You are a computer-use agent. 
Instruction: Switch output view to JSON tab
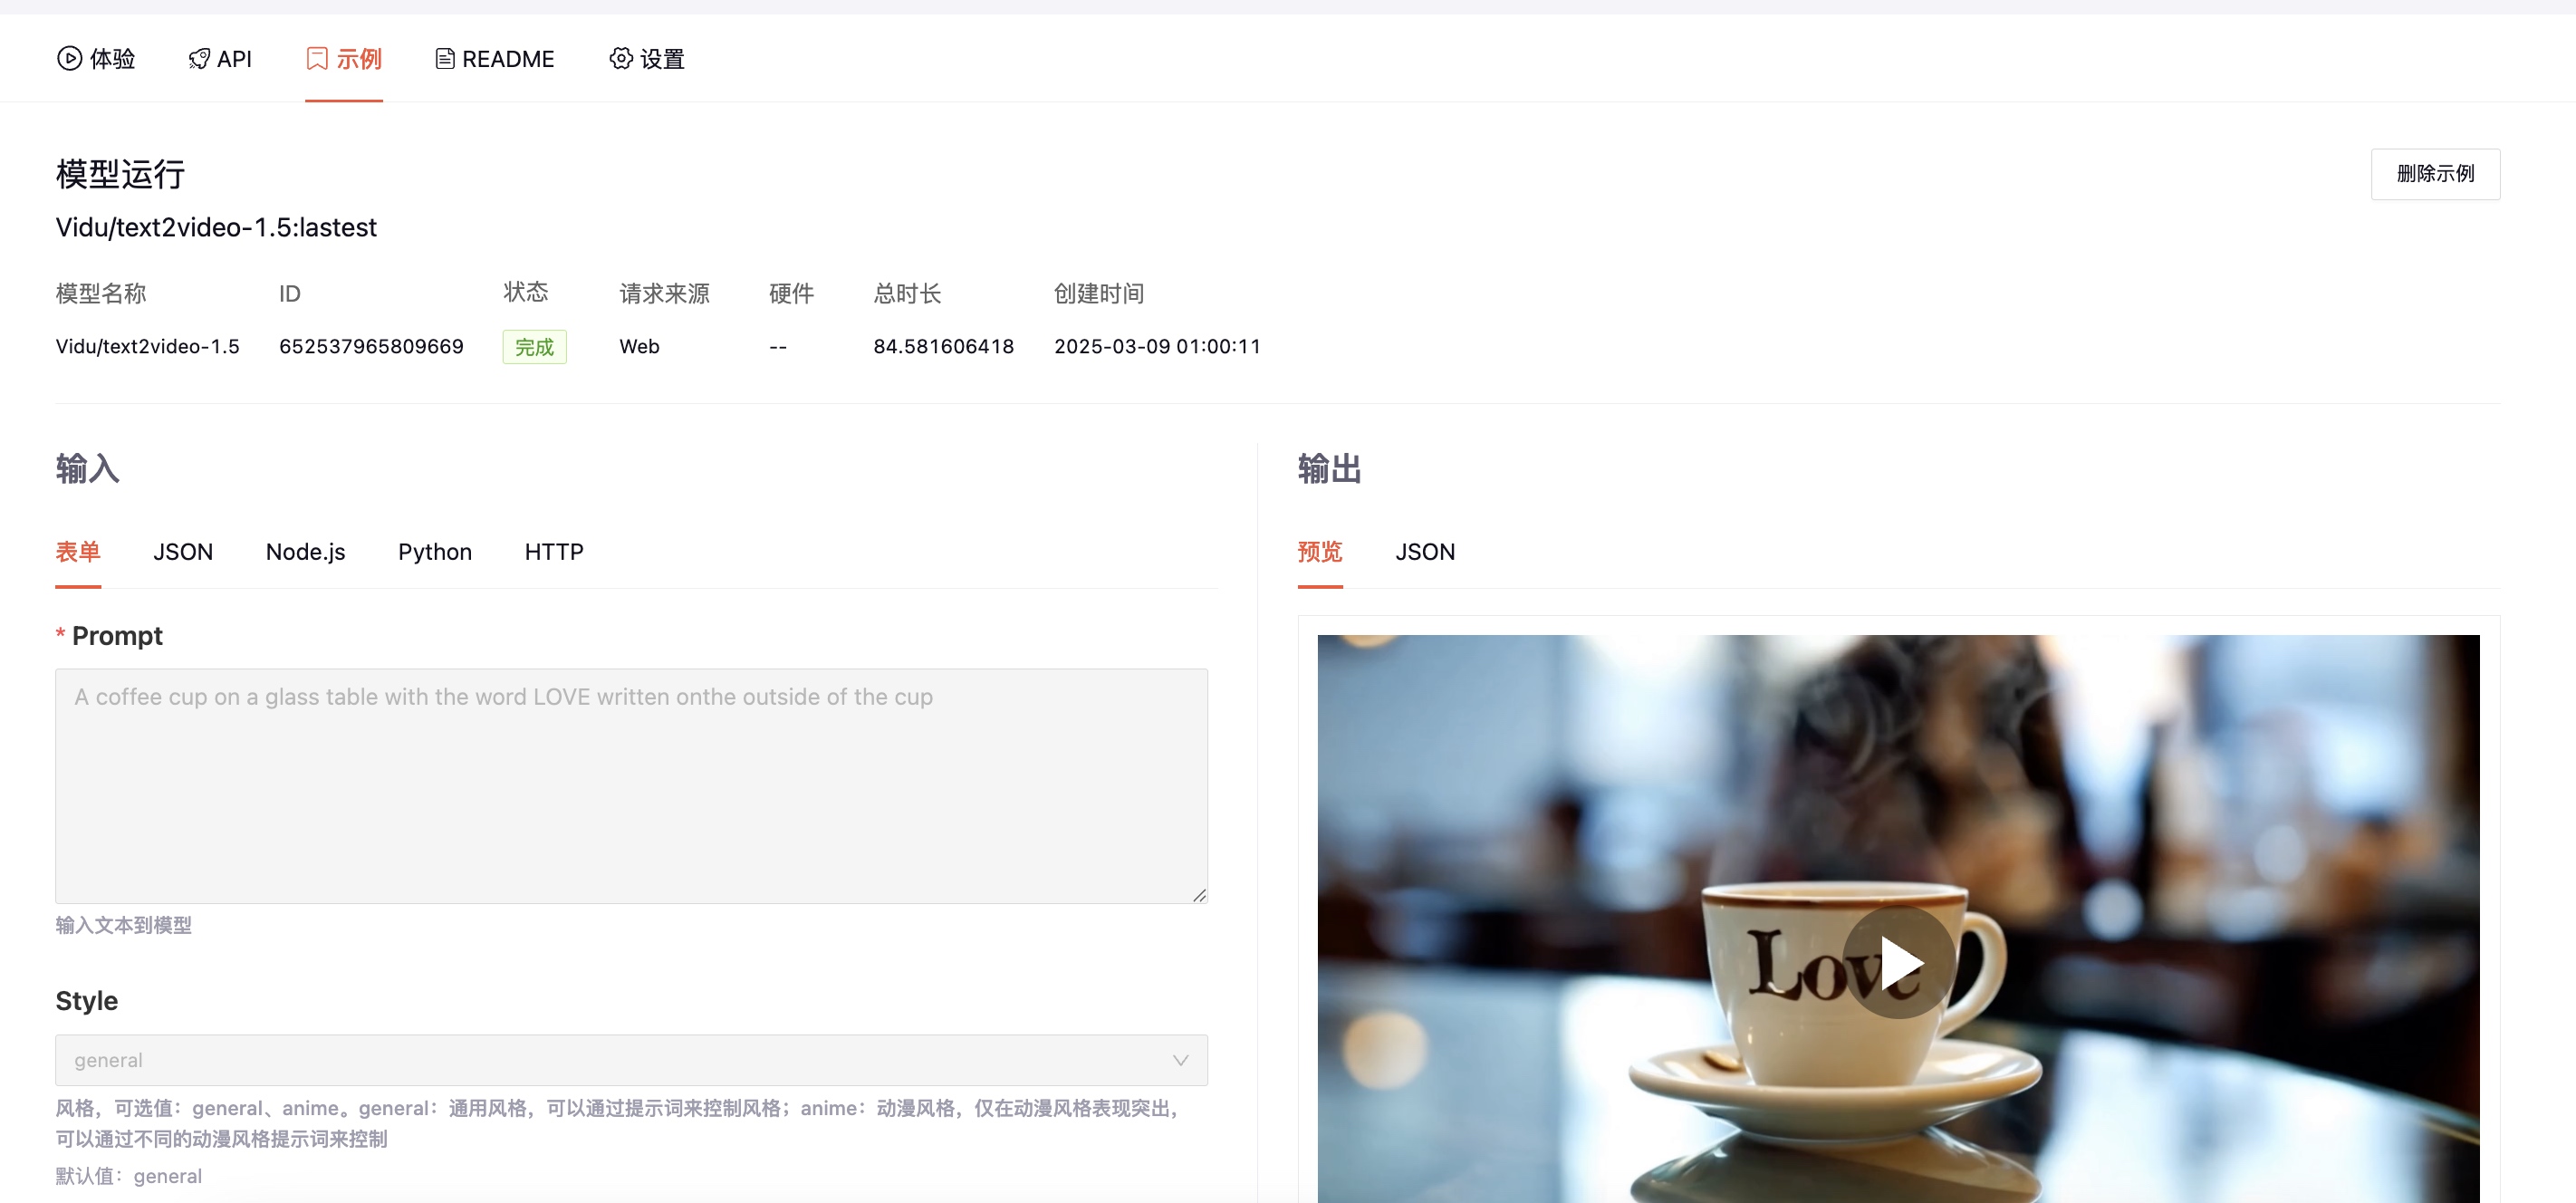[1424, 552]
